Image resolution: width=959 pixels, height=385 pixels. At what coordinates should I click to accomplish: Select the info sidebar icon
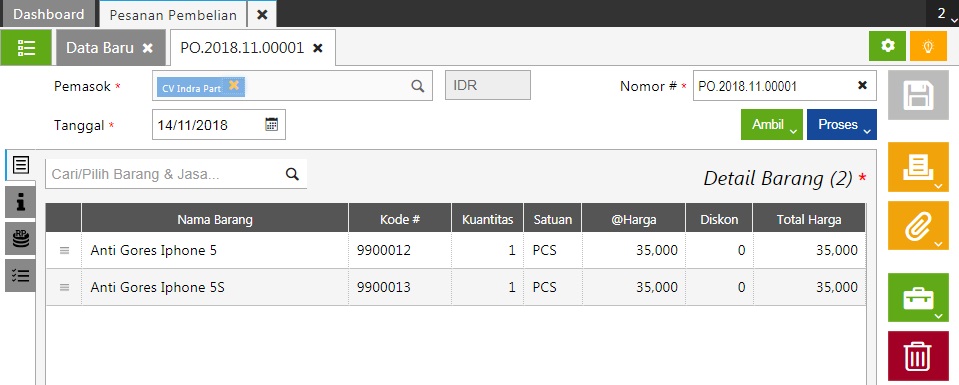coord(20,203)
